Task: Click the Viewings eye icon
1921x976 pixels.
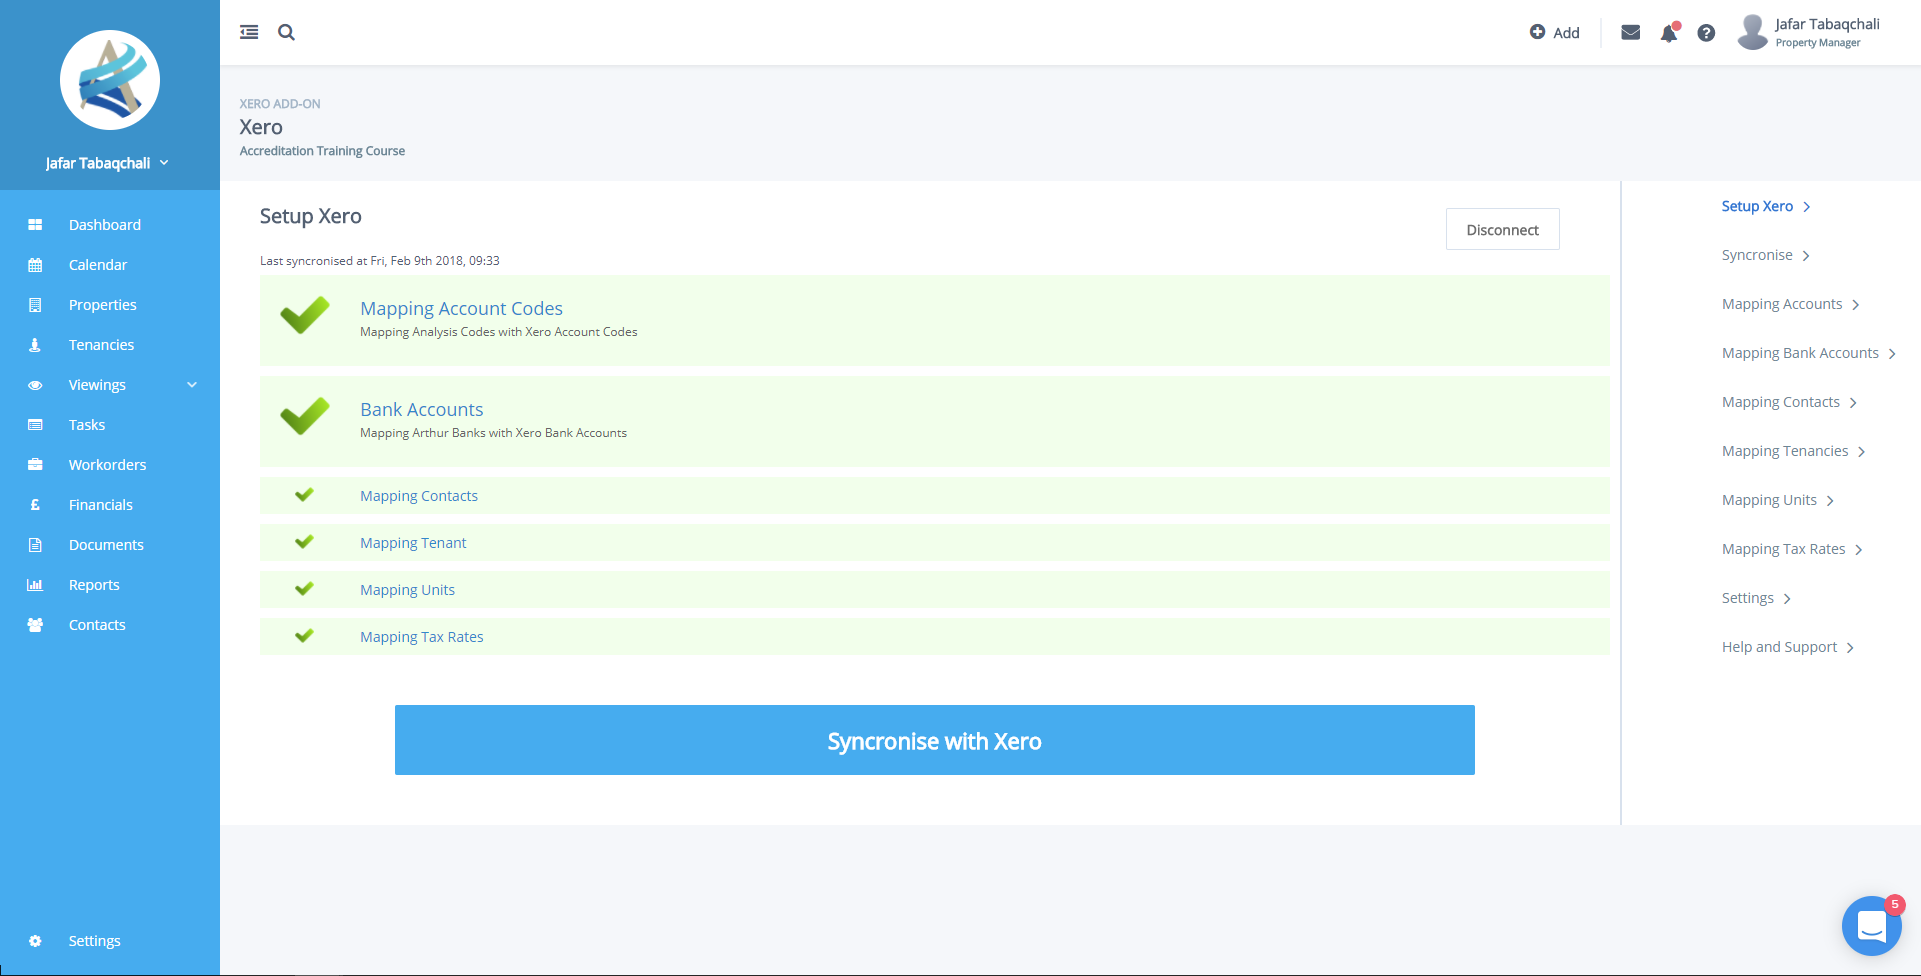Action: click(35, 385)
